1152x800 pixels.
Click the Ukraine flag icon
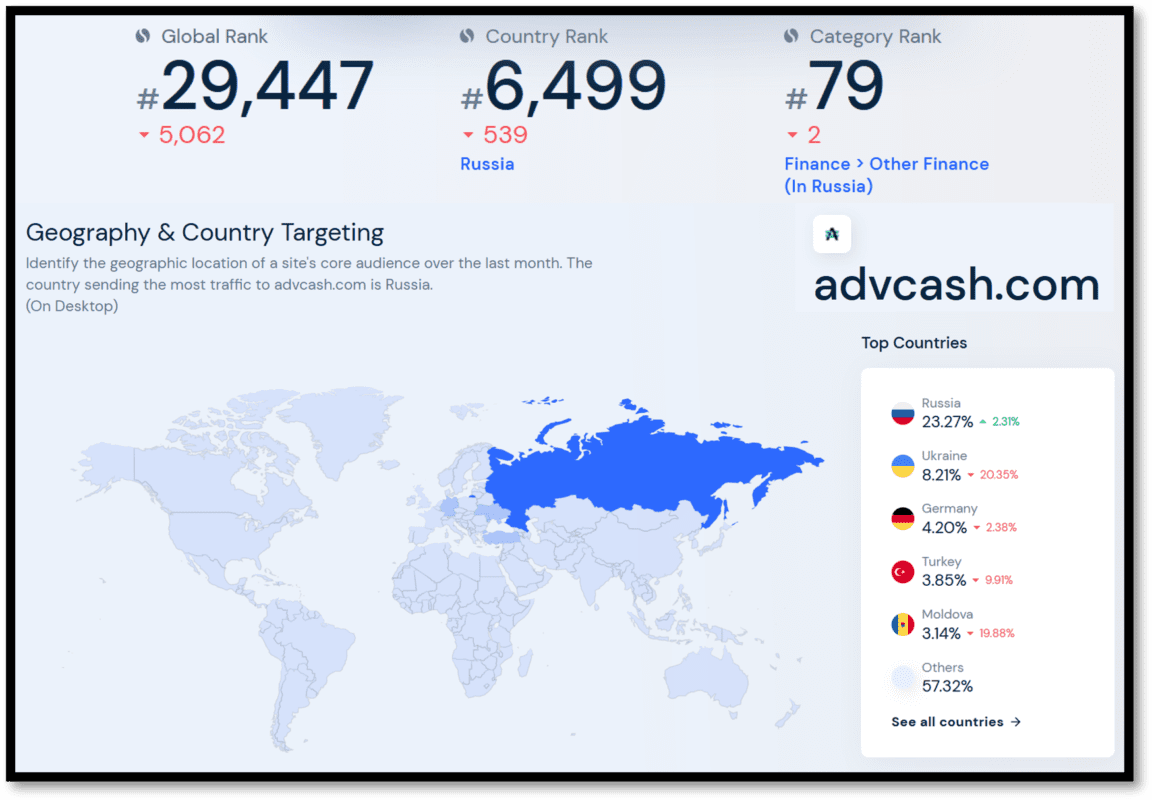coord(902,466)
